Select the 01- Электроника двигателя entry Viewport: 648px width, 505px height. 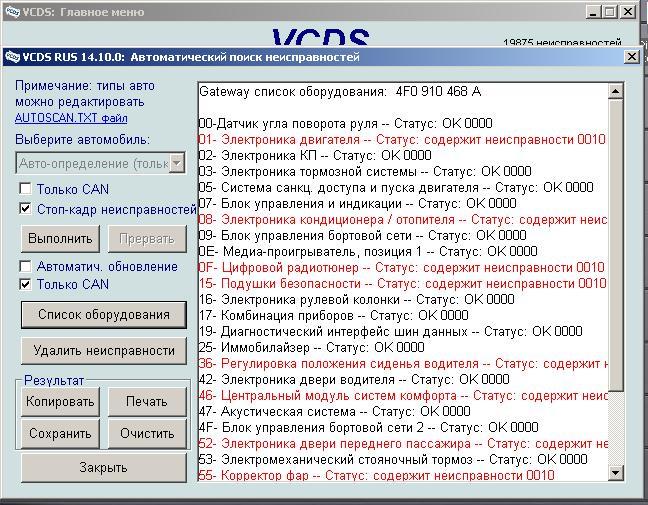402,139
